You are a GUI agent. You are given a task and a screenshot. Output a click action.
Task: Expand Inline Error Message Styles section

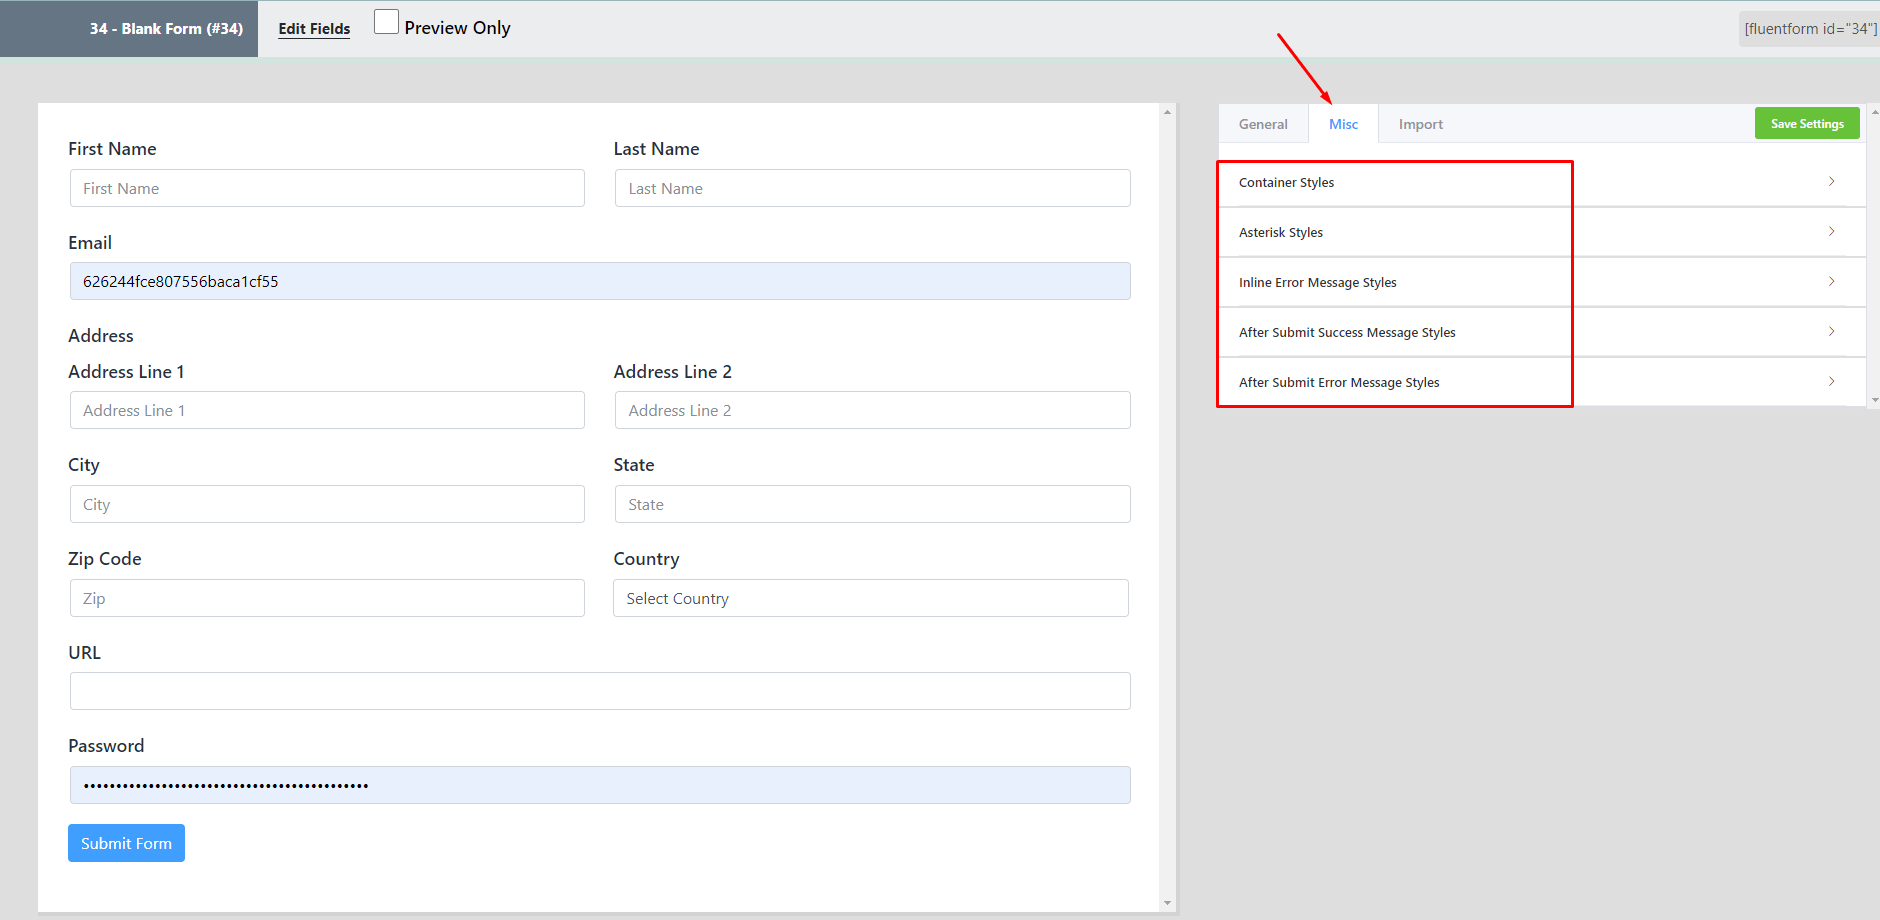tap(1541, 282)
